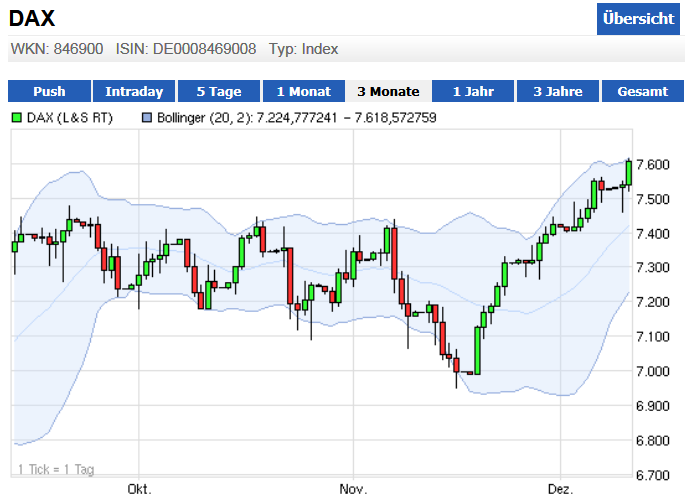Click the Typ: Index text
The width and height of the screenshot is (685, 500).
pos(304,49)
